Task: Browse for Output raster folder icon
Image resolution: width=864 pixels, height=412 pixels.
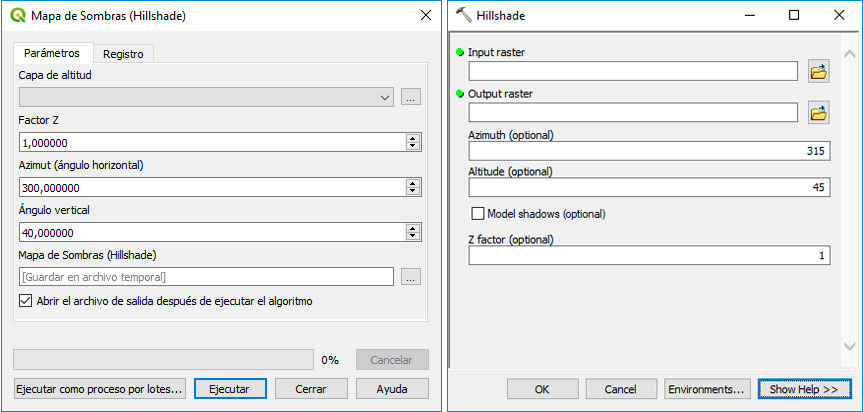Action: tap(819, 113)
